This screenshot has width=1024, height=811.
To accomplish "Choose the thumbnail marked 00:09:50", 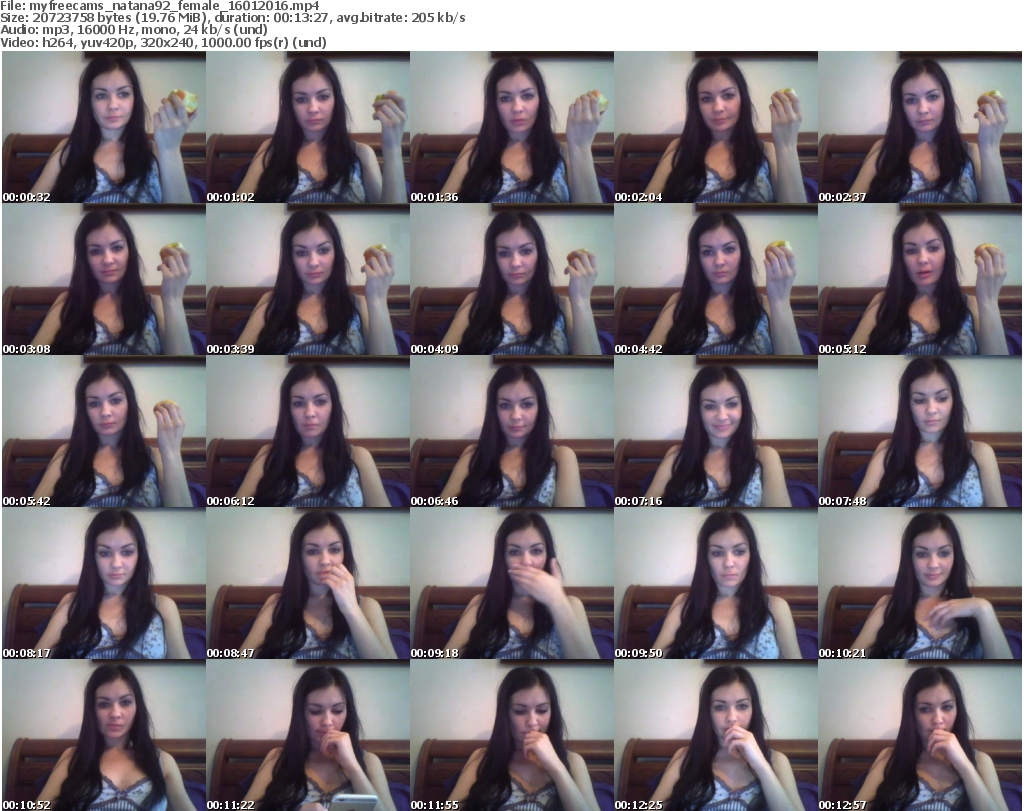I will [x=716, y=584].
